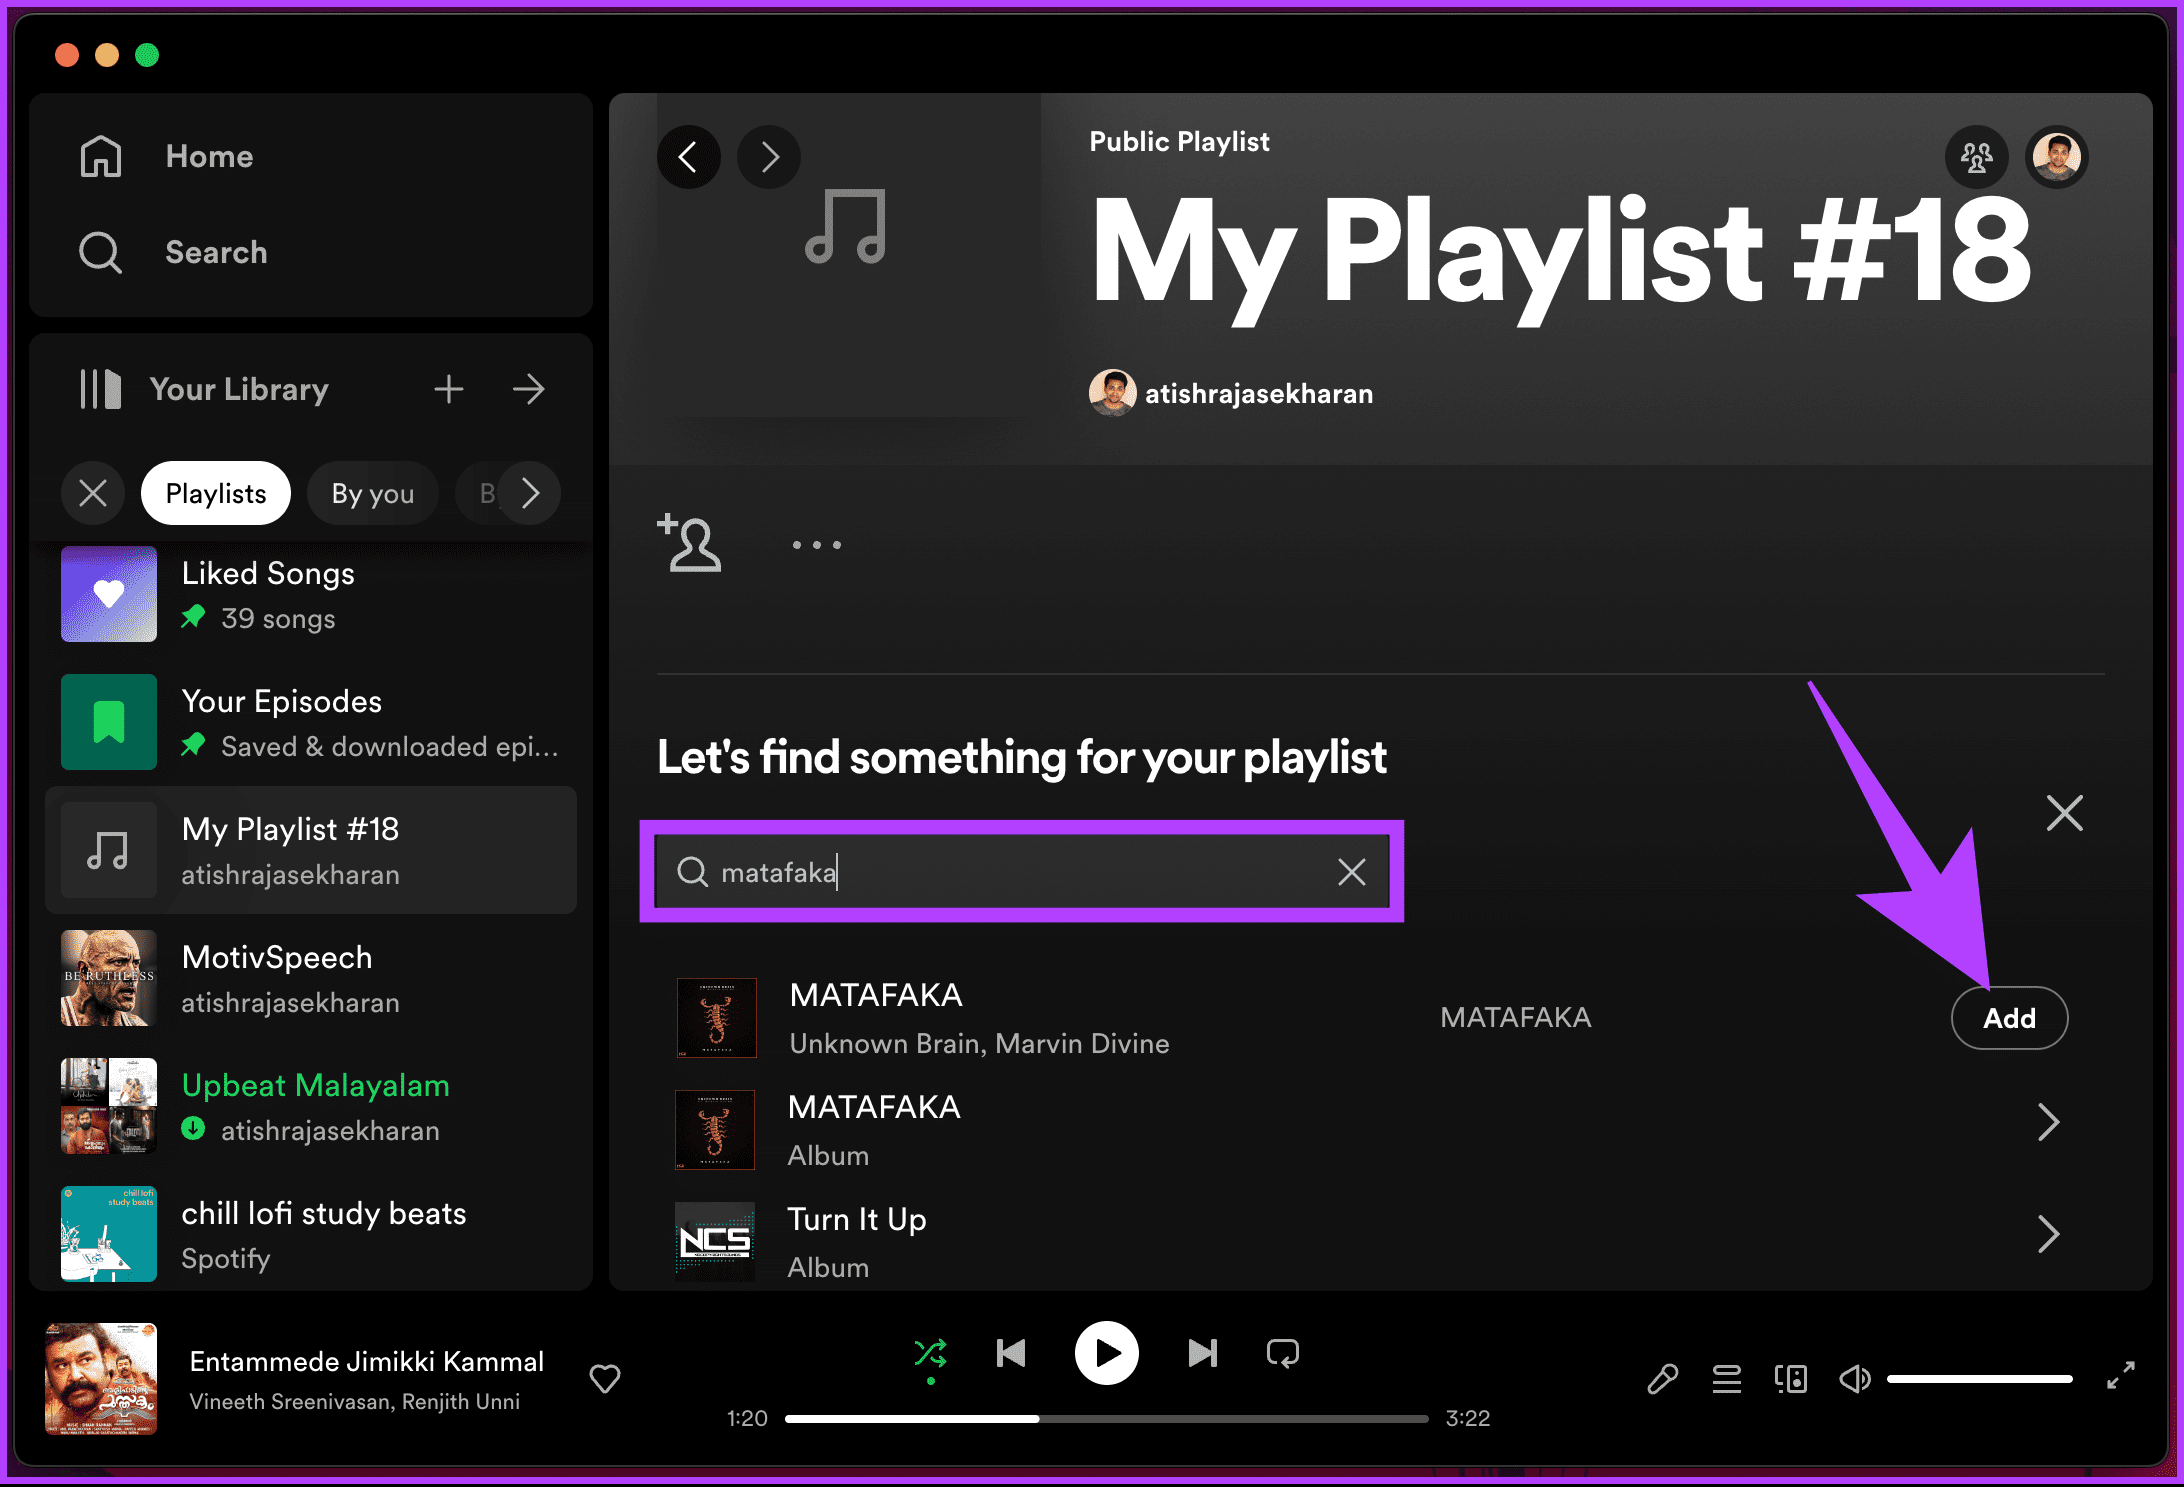Screen dimensions: 2184x1487
Task: Open now playing album art thumbnail
Action: [x=101, y=1379]
